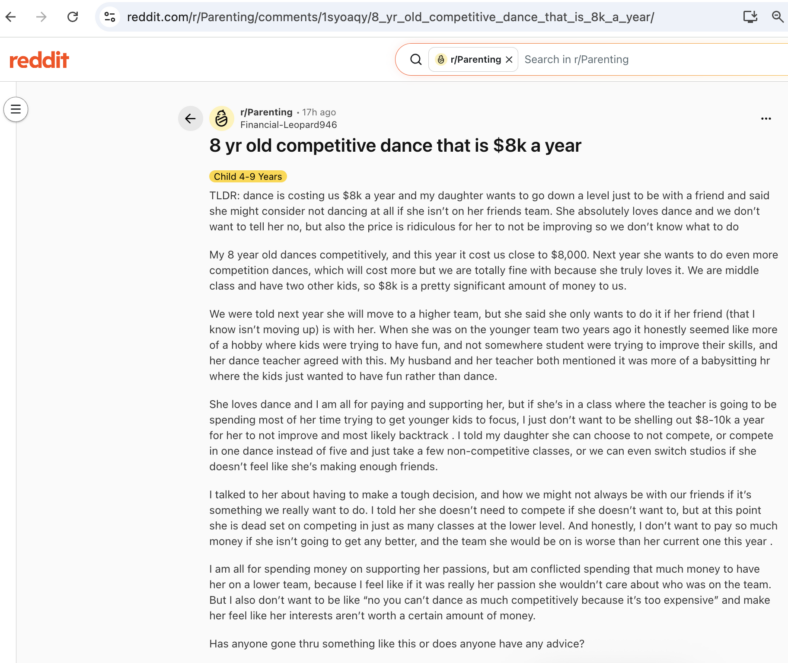Reload the page with refresh icon

tap(72, 17)
